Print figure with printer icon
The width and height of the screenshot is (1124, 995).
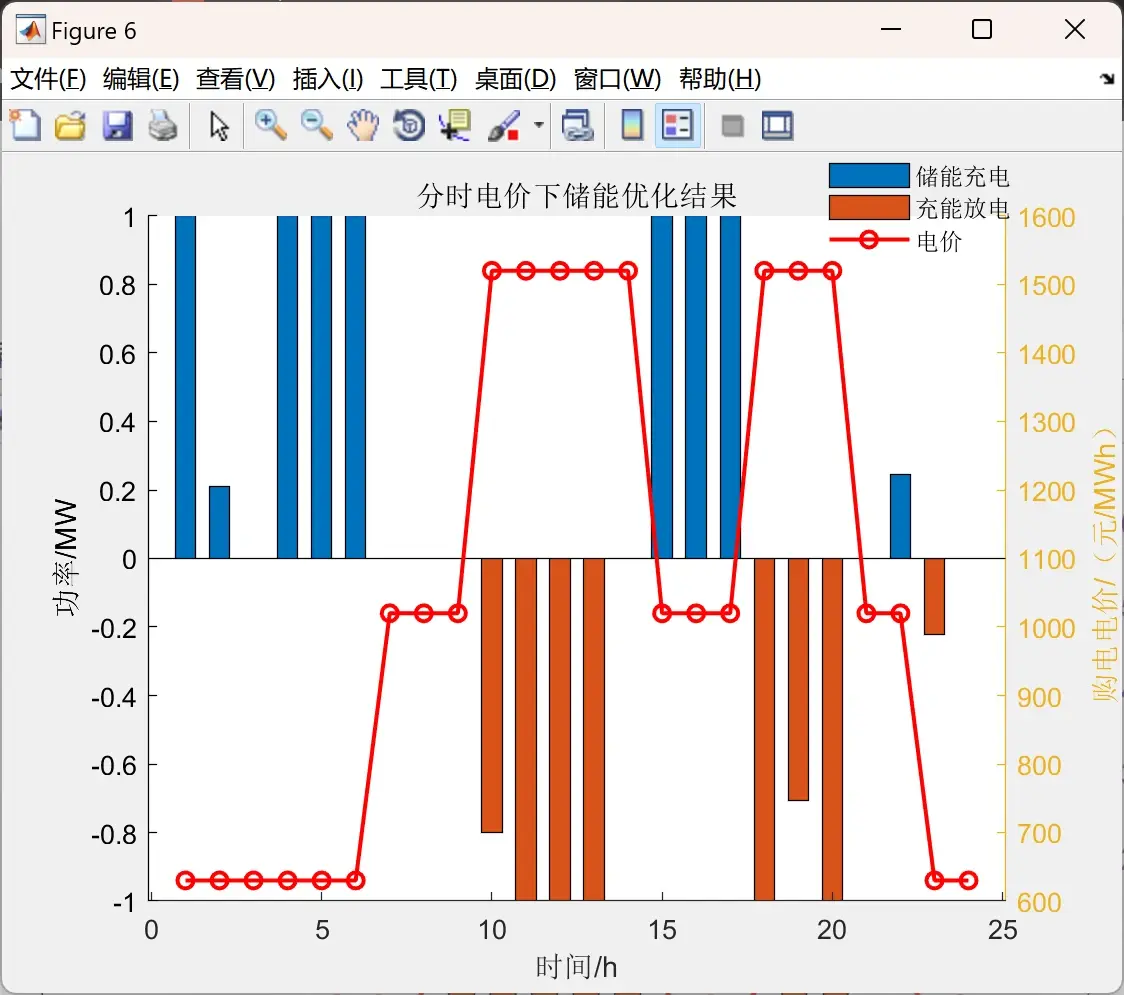tap(163, 125)
